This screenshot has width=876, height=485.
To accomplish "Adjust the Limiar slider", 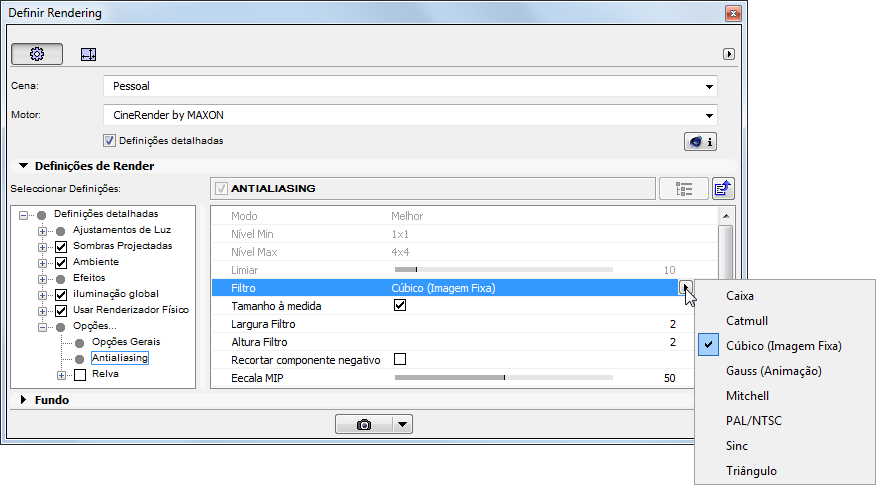I will click(x=503, y=270).
